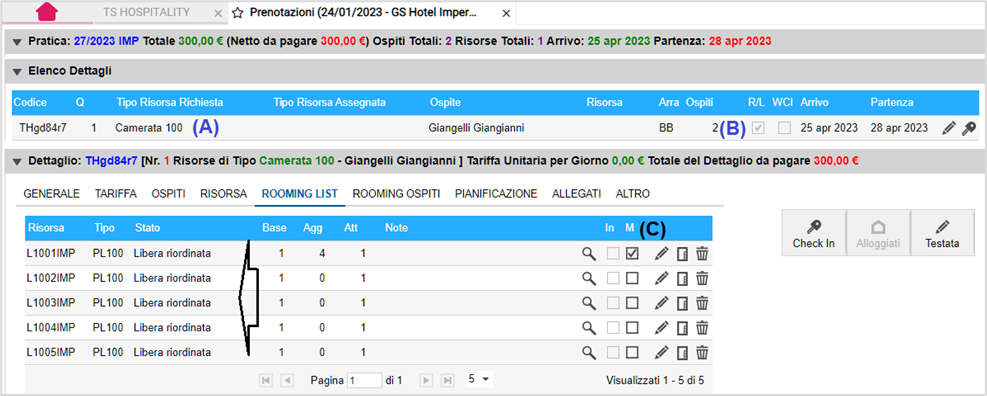Uncheck the M checkbox for L1001IMP
987x396 pixels.
(633, 253)
